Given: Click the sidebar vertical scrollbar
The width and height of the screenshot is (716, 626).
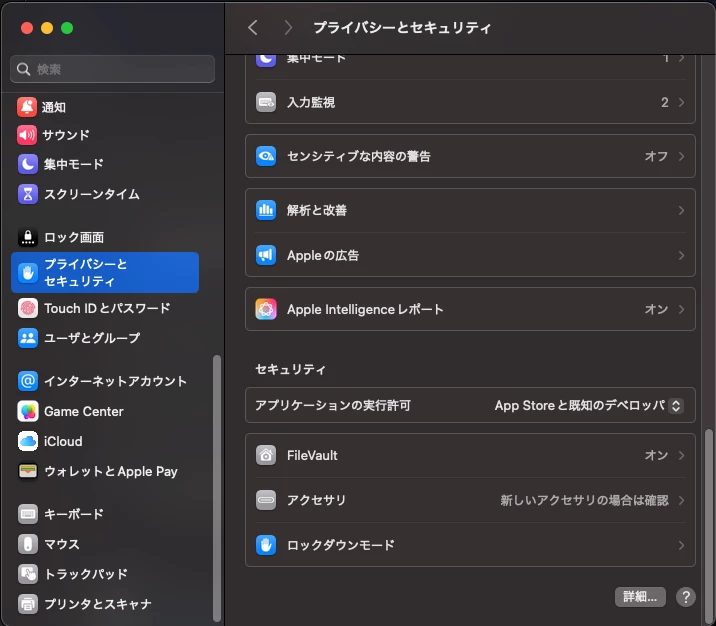Looking at the screenshot, I should (x=217, y=489).
